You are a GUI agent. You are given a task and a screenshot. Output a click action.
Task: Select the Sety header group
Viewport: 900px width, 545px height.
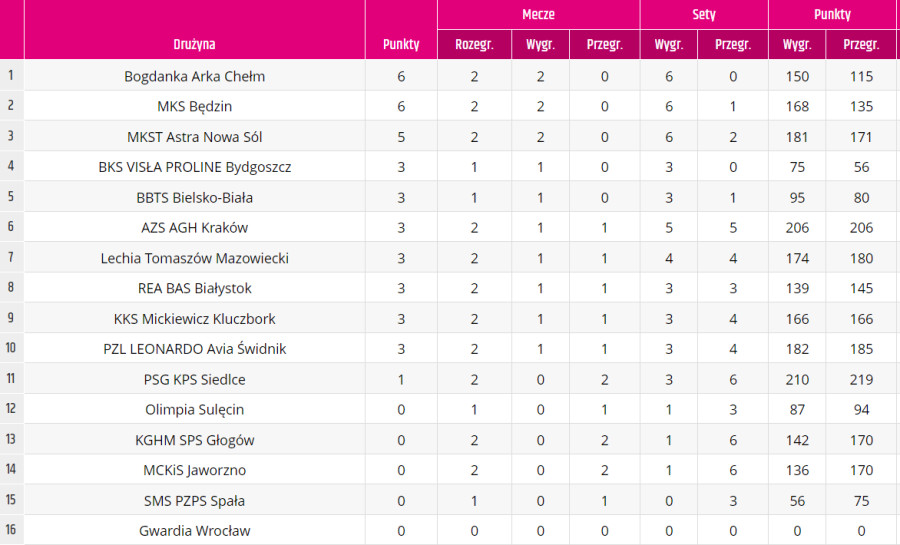704,14
